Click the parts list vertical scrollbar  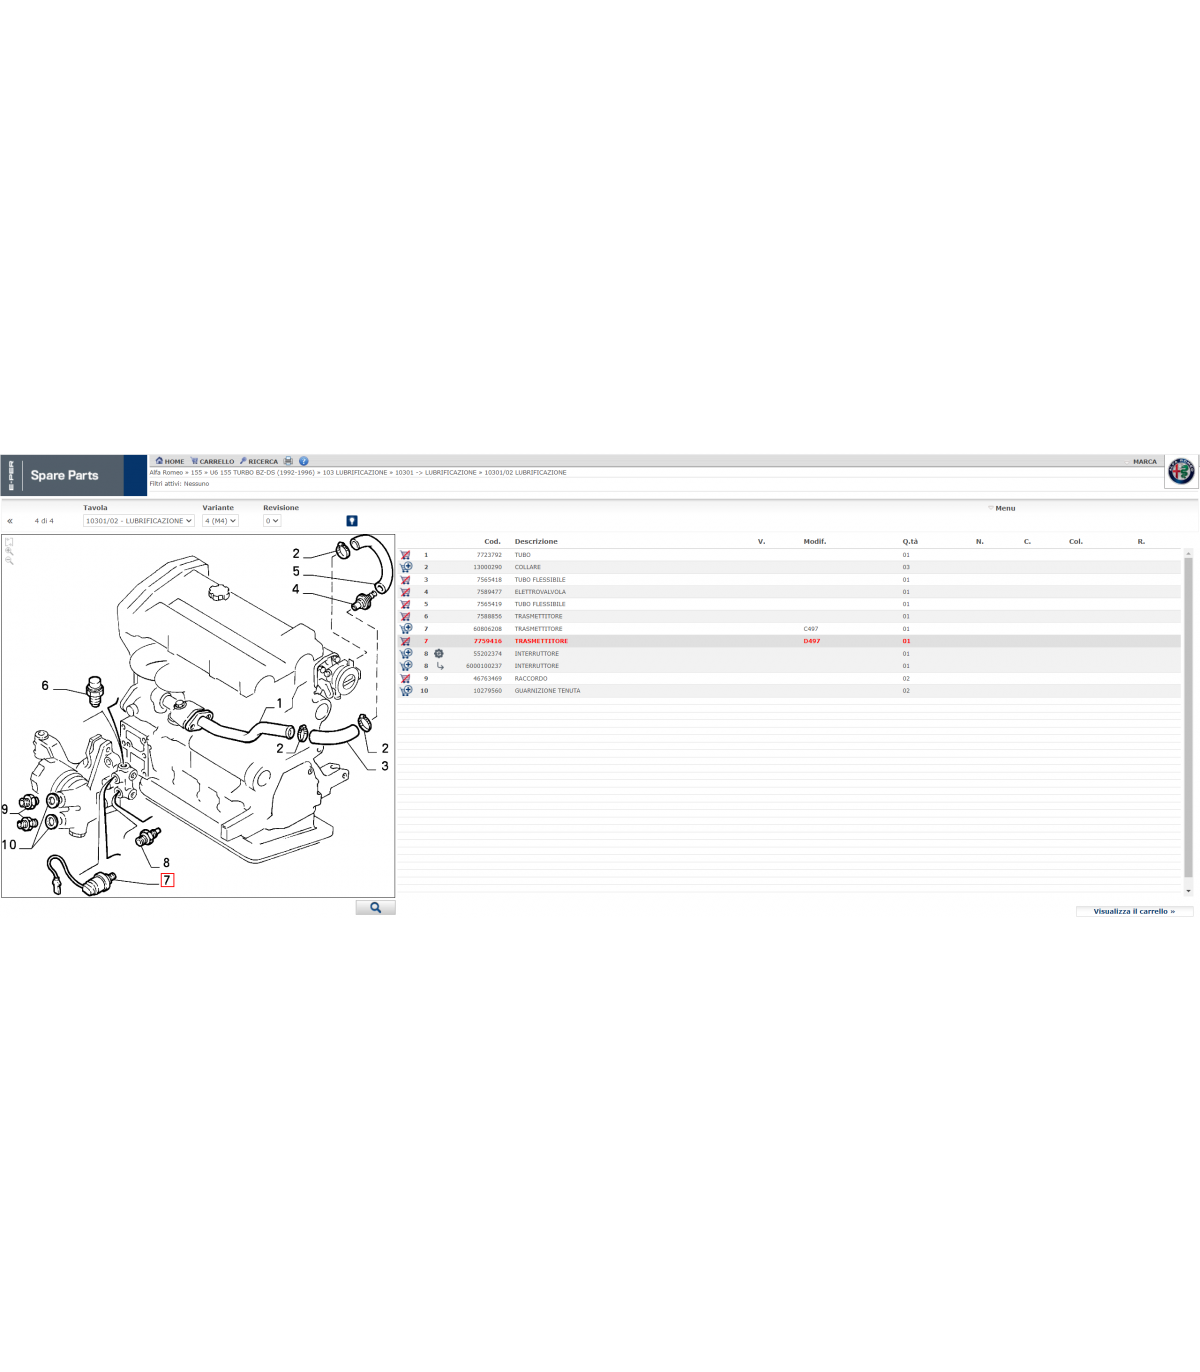pos(1188,720)
